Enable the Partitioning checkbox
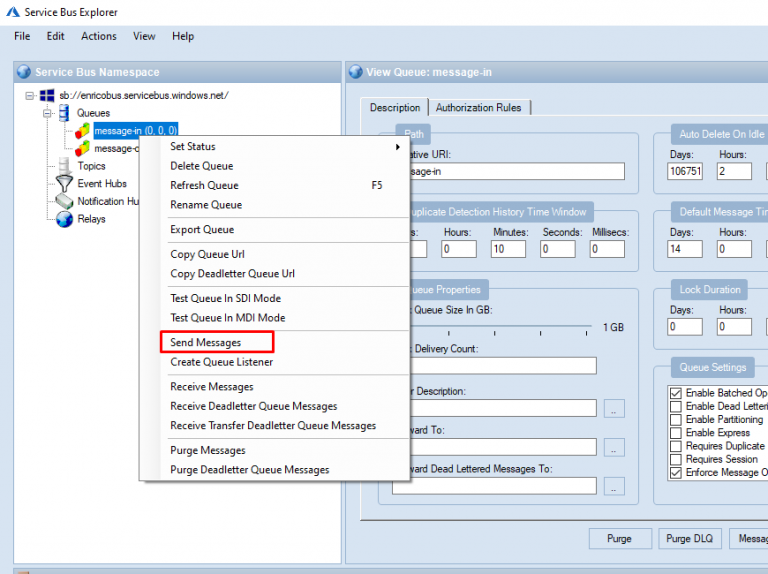The height and width of the screenshot is (574, 768). pos(675,420)
